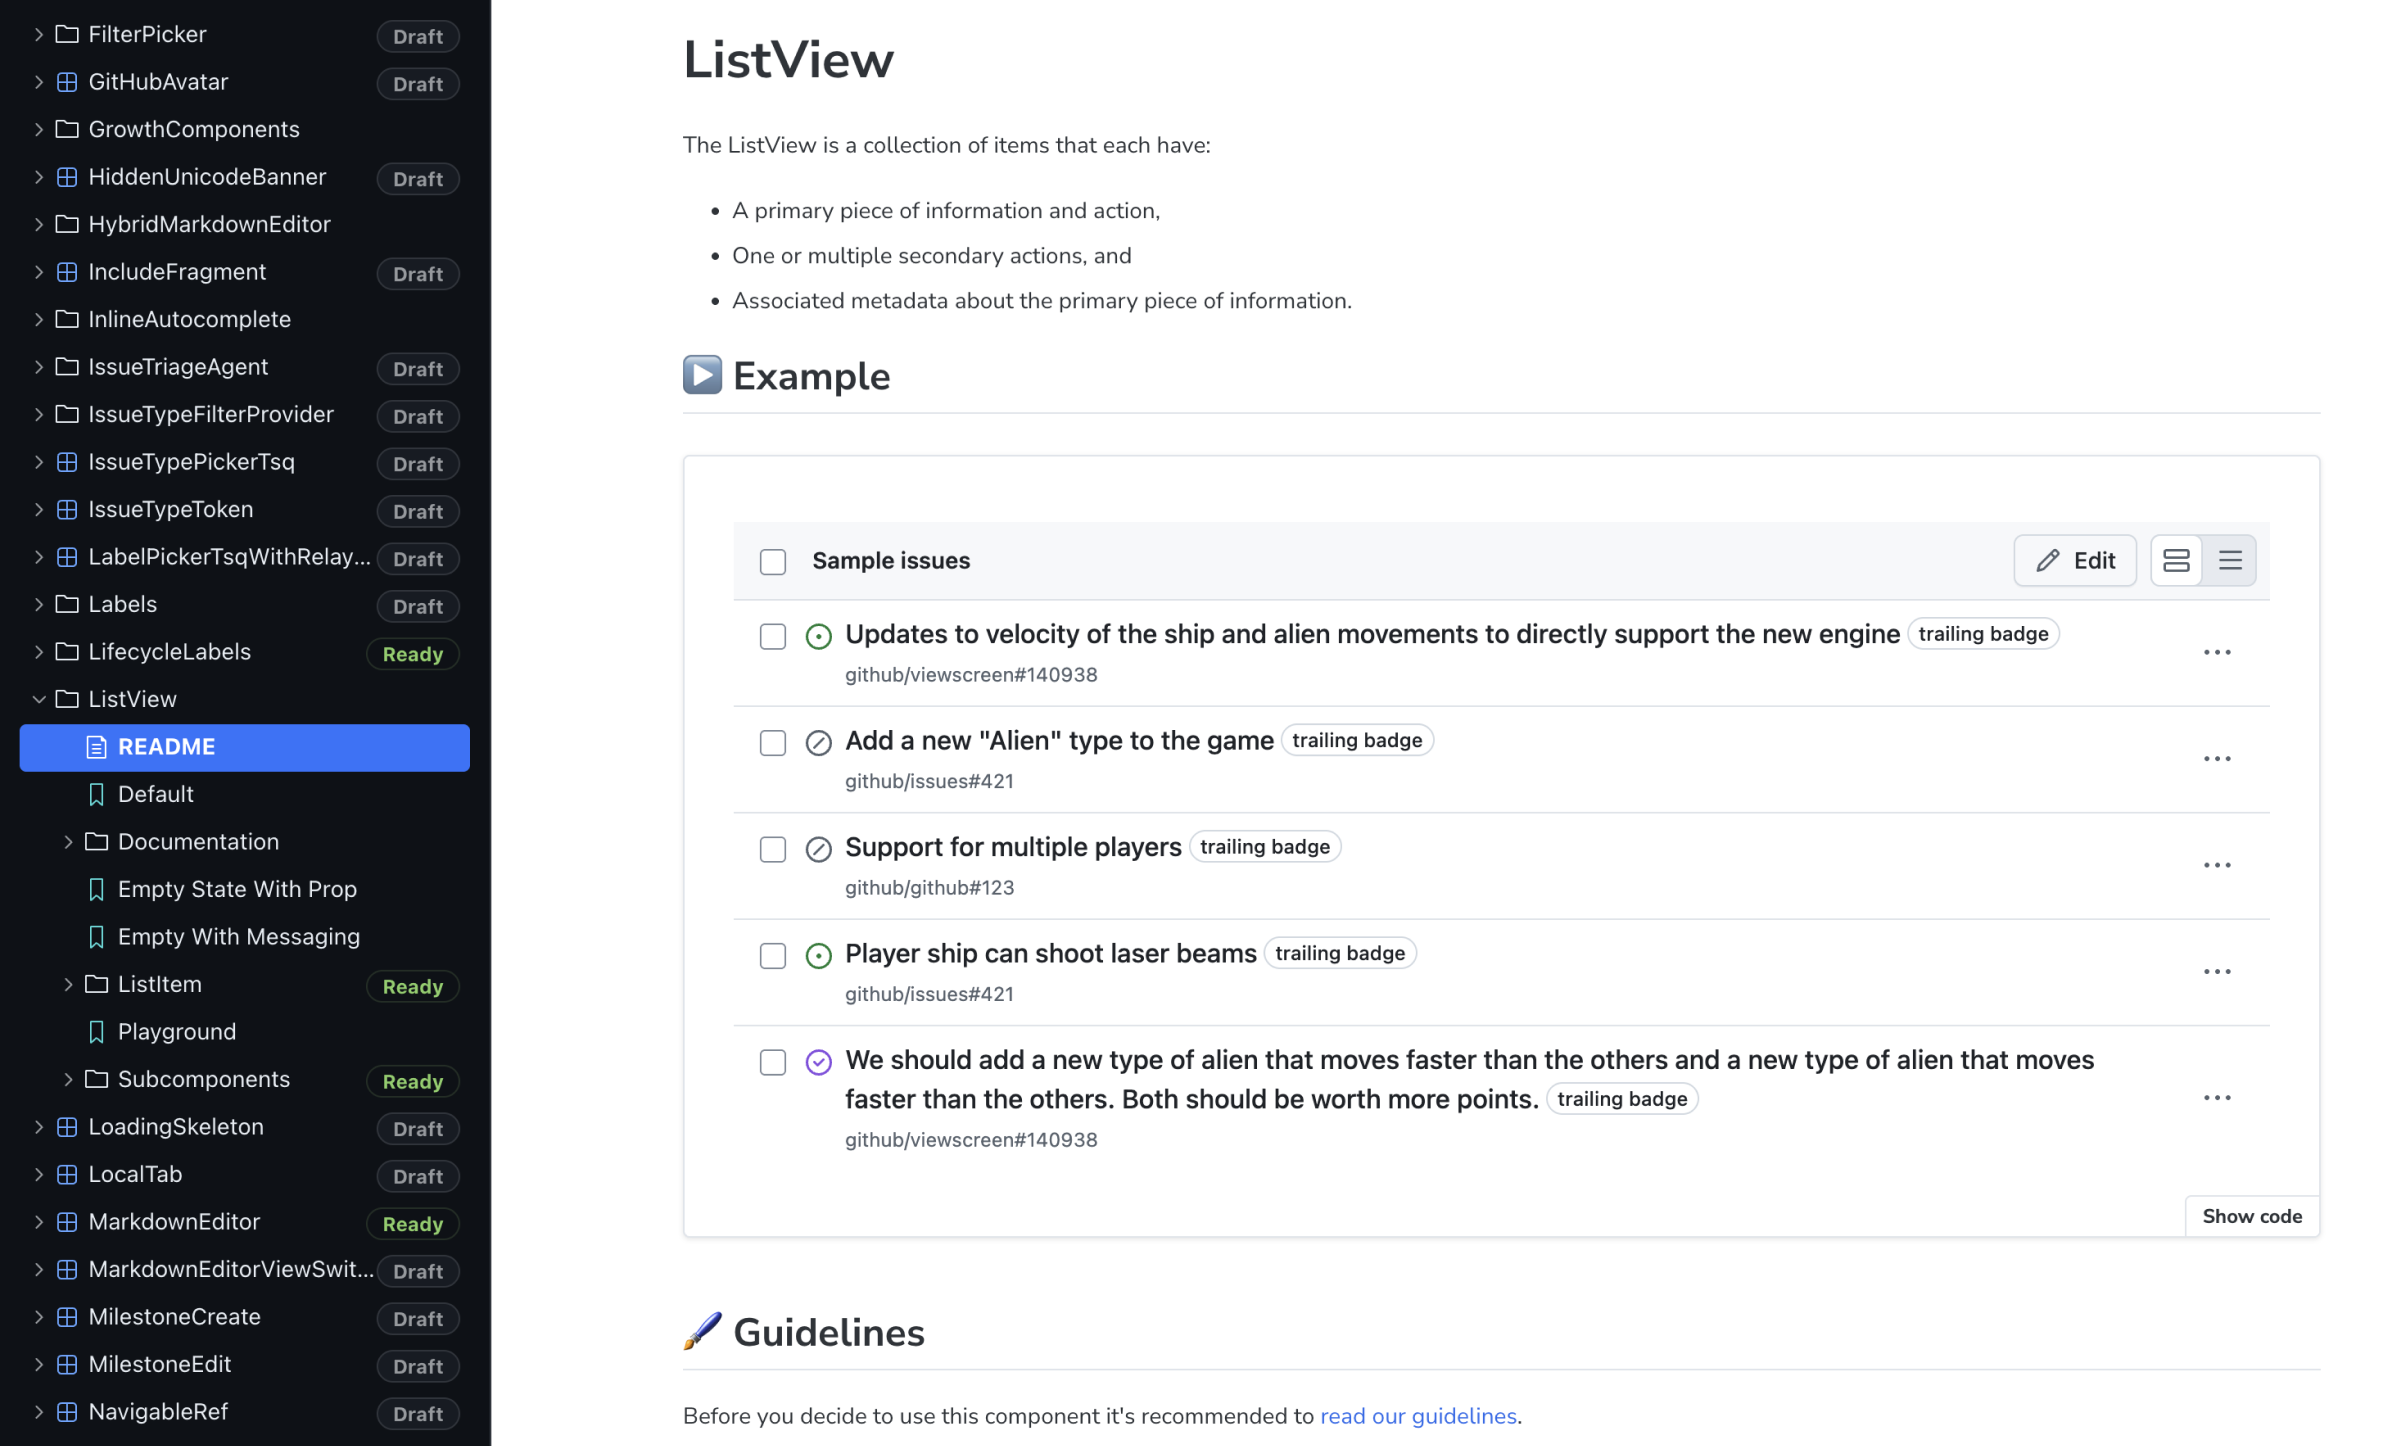Viewport: 2400px width, 1446px height.
Task: Click the Show code button
Action: click(2252, 1216)
